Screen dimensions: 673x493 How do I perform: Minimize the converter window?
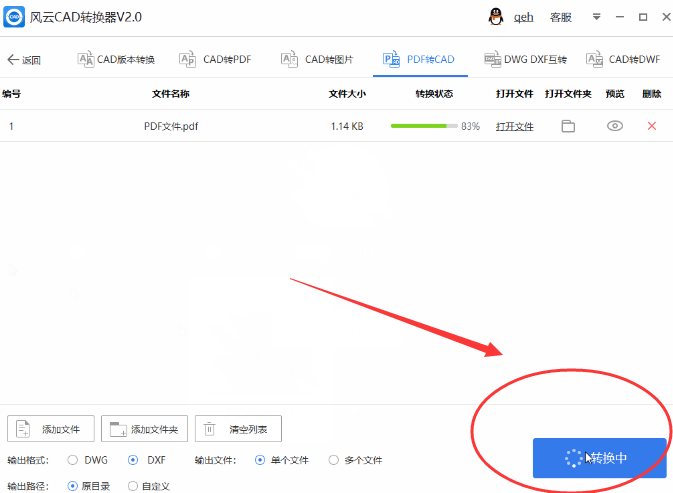click(x=620, y=17)
